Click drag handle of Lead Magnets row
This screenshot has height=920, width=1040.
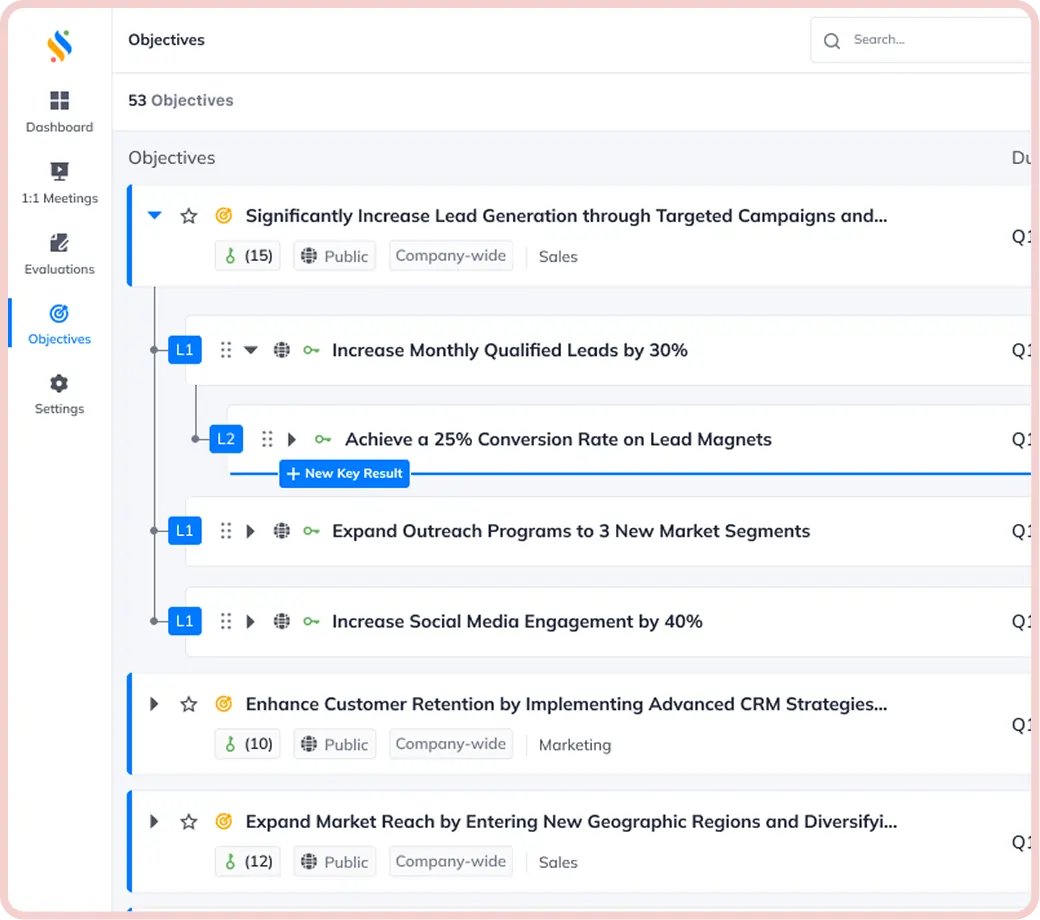coord(267,438)
